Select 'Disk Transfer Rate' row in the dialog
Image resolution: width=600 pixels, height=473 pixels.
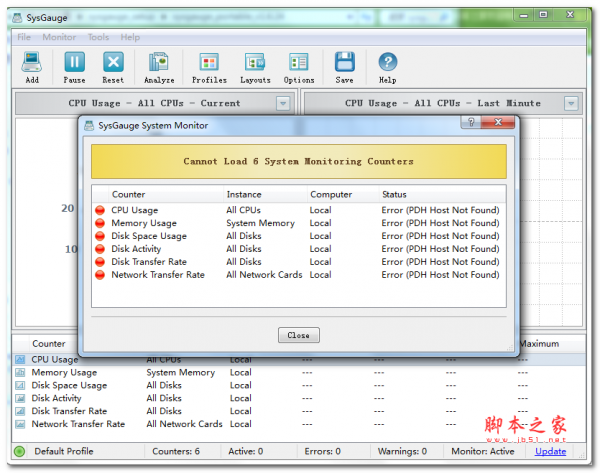(298, 262)
